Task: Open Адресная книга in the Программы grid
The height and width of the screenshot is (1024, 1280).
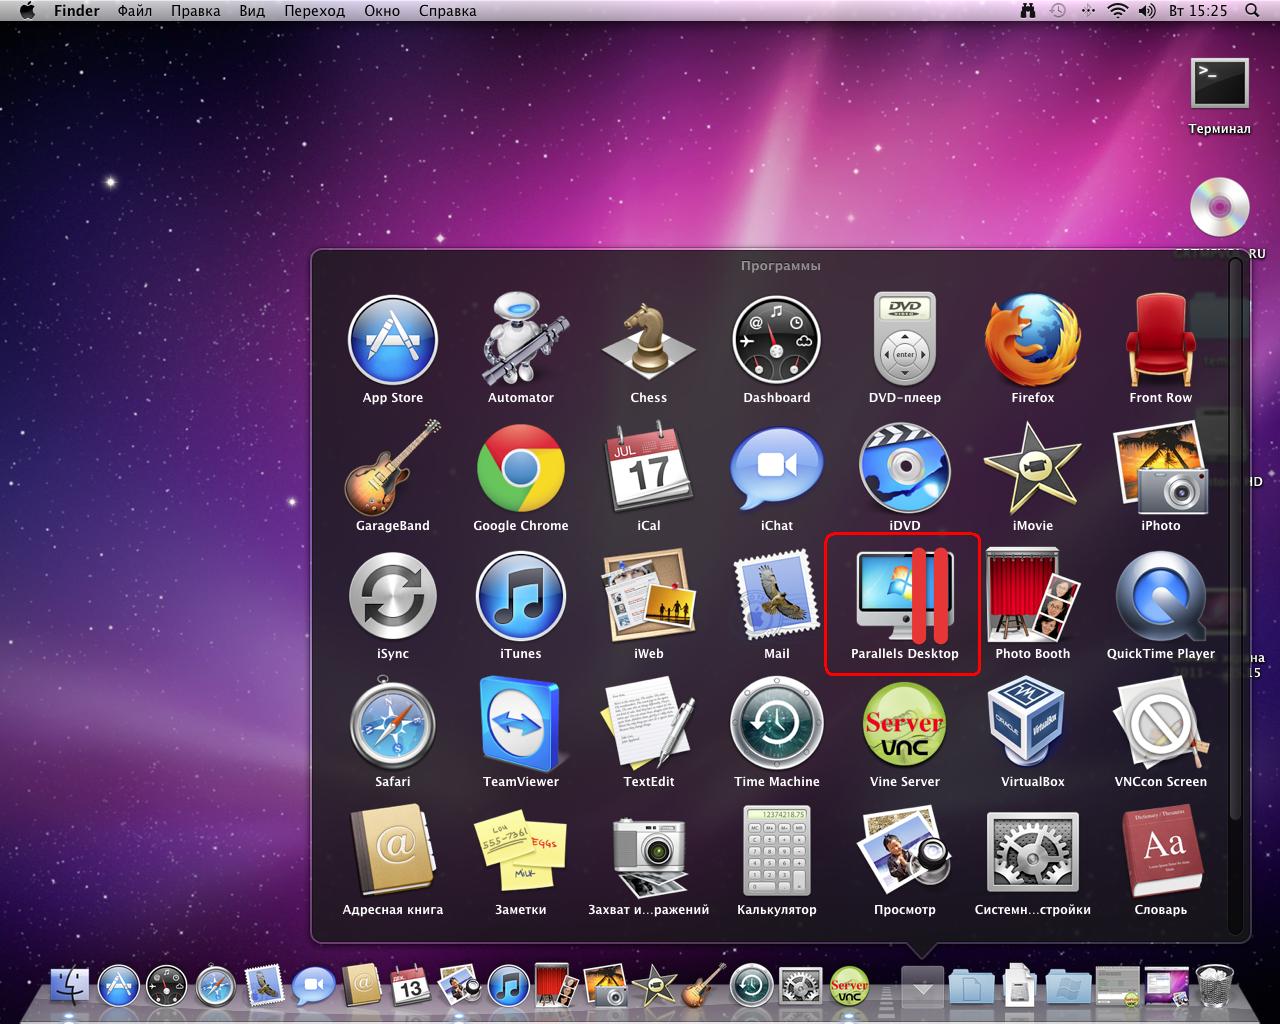Action: (393, 853)
